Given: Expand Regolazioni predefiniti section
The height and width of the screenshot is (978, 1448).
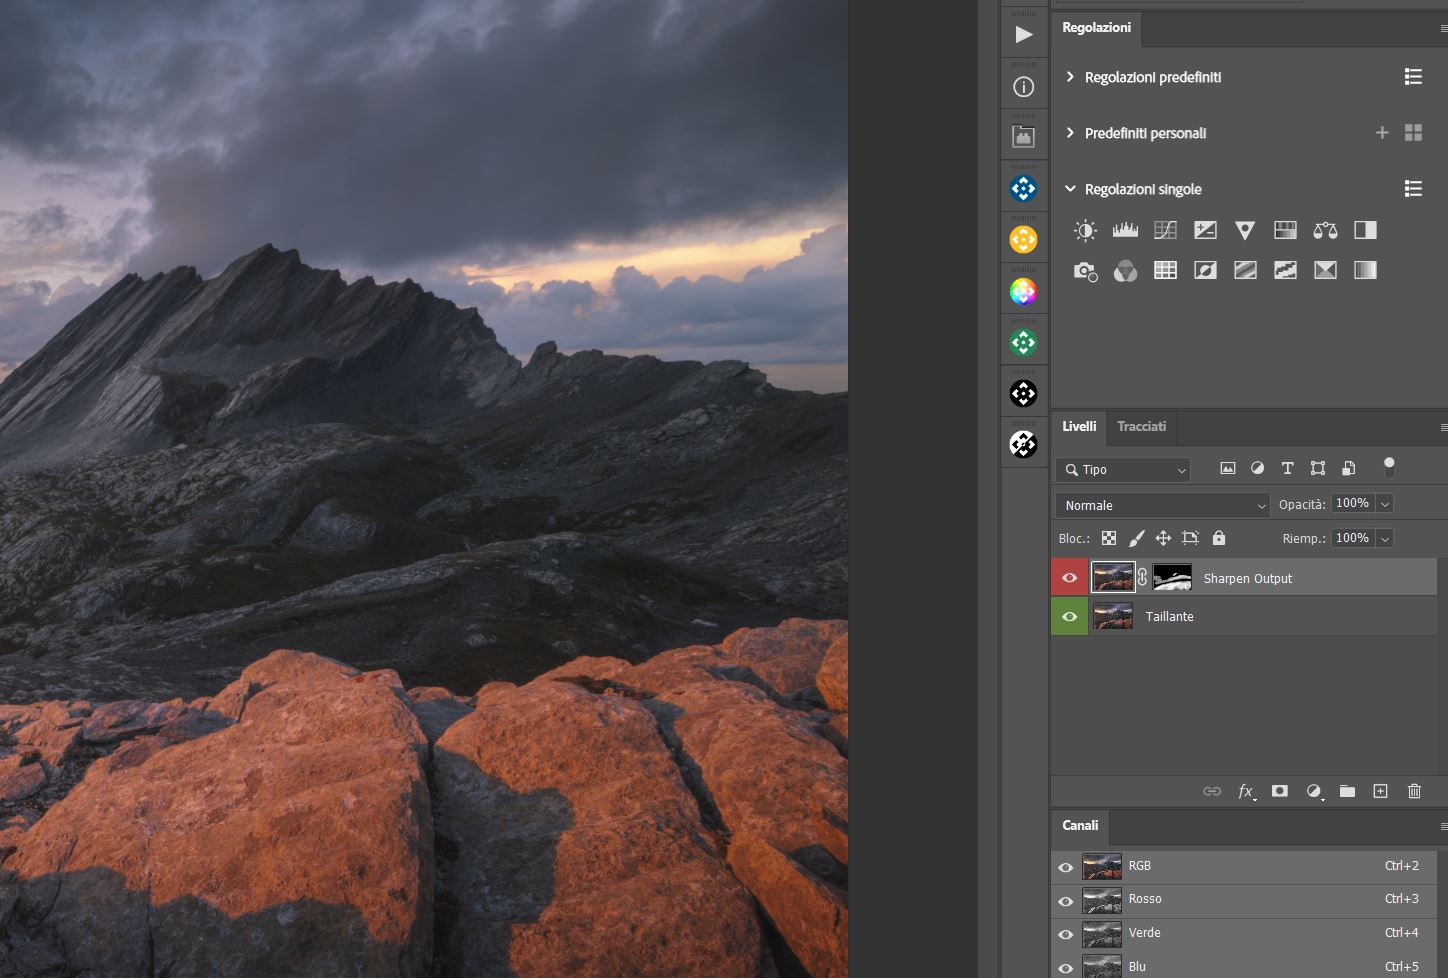Looking at the screenshot, I should click(x=1070, y=77).
